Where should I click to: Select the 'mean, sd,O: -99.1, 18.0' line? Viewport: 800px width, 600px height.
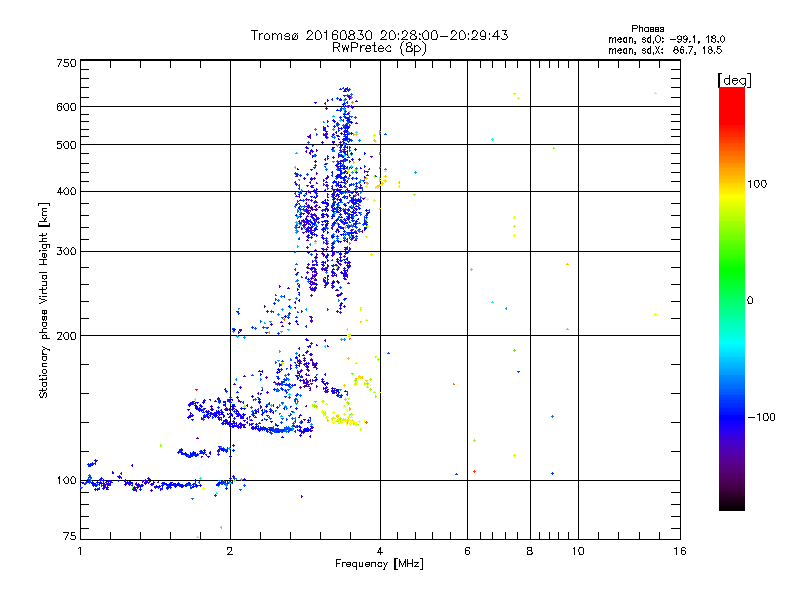point(666,39)
